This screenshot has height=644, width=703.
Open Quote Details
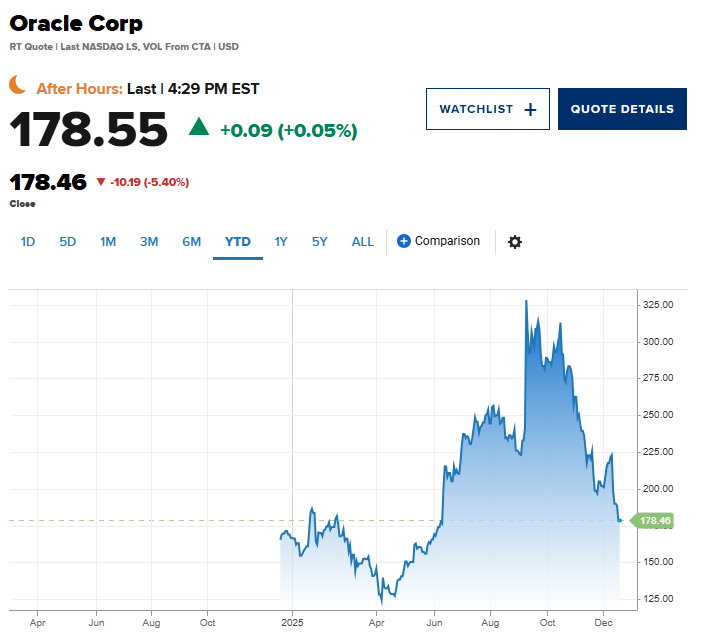pyautogui.click(x=622, y=109)
